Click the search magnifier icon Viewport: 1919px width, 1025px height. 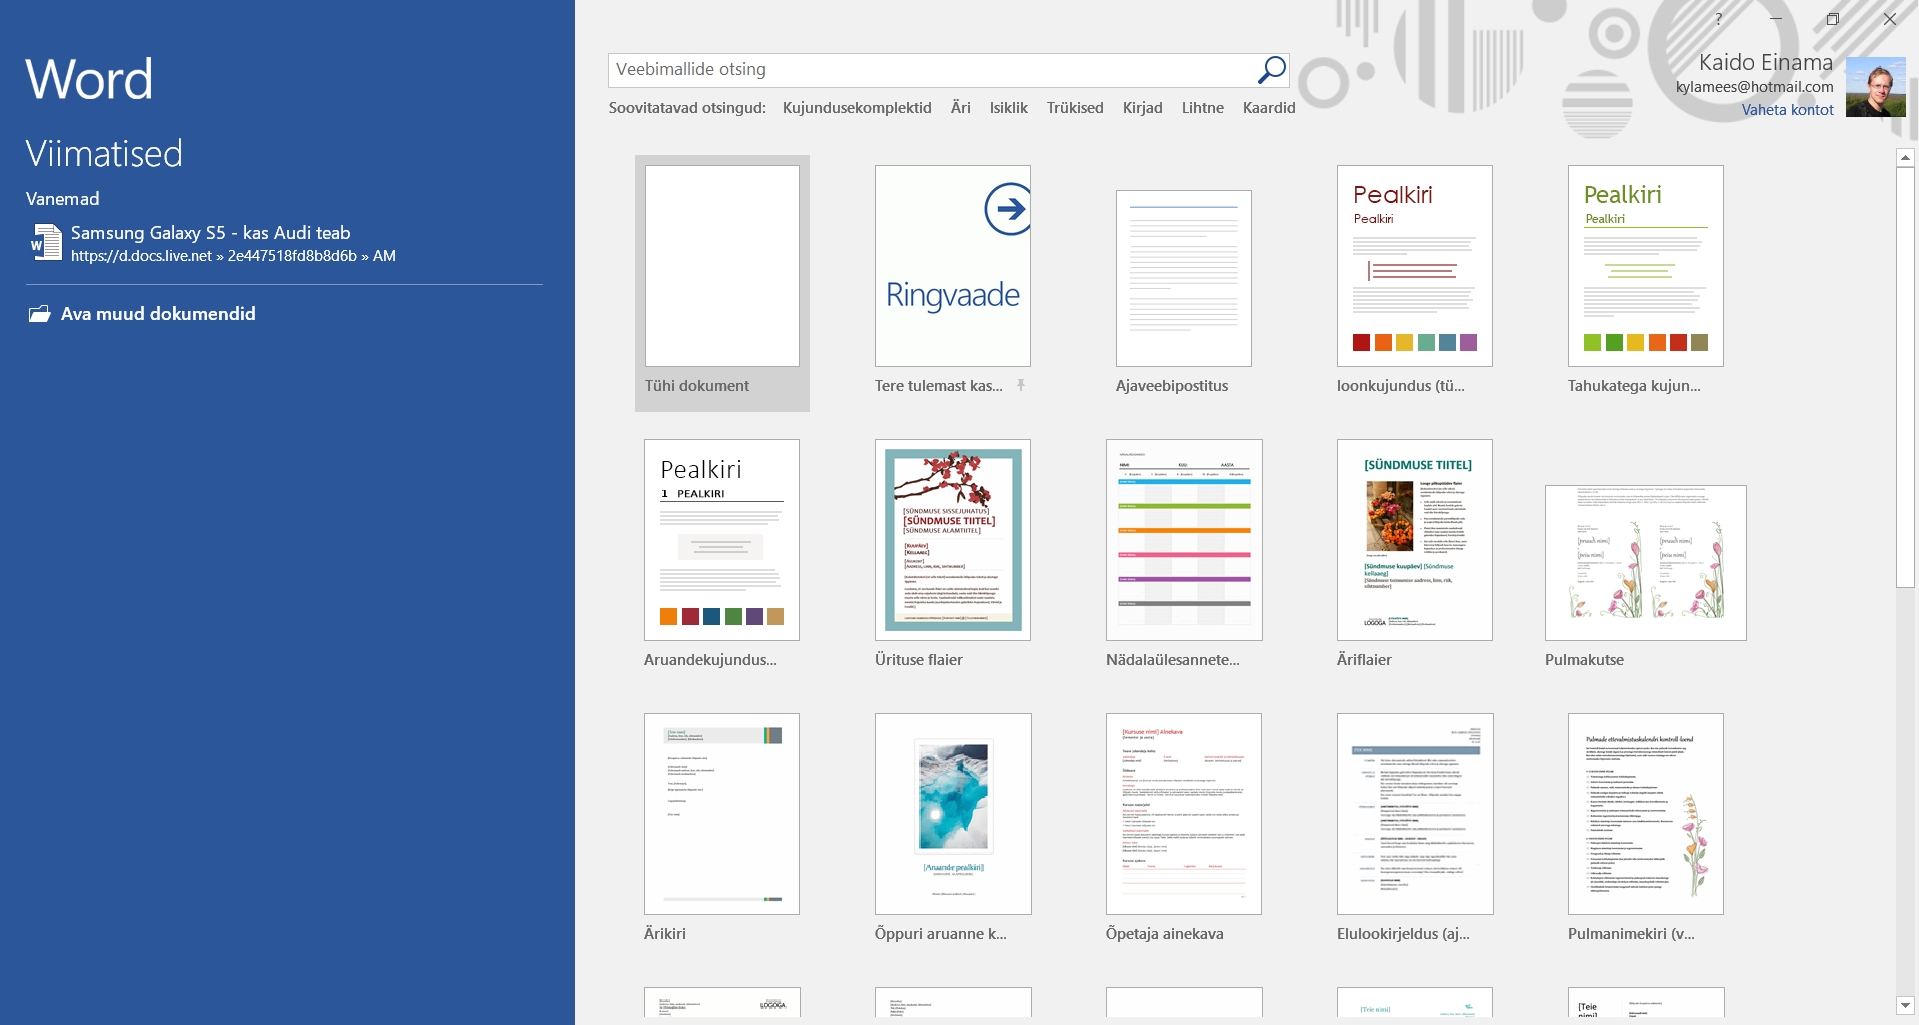[1271, 70]
